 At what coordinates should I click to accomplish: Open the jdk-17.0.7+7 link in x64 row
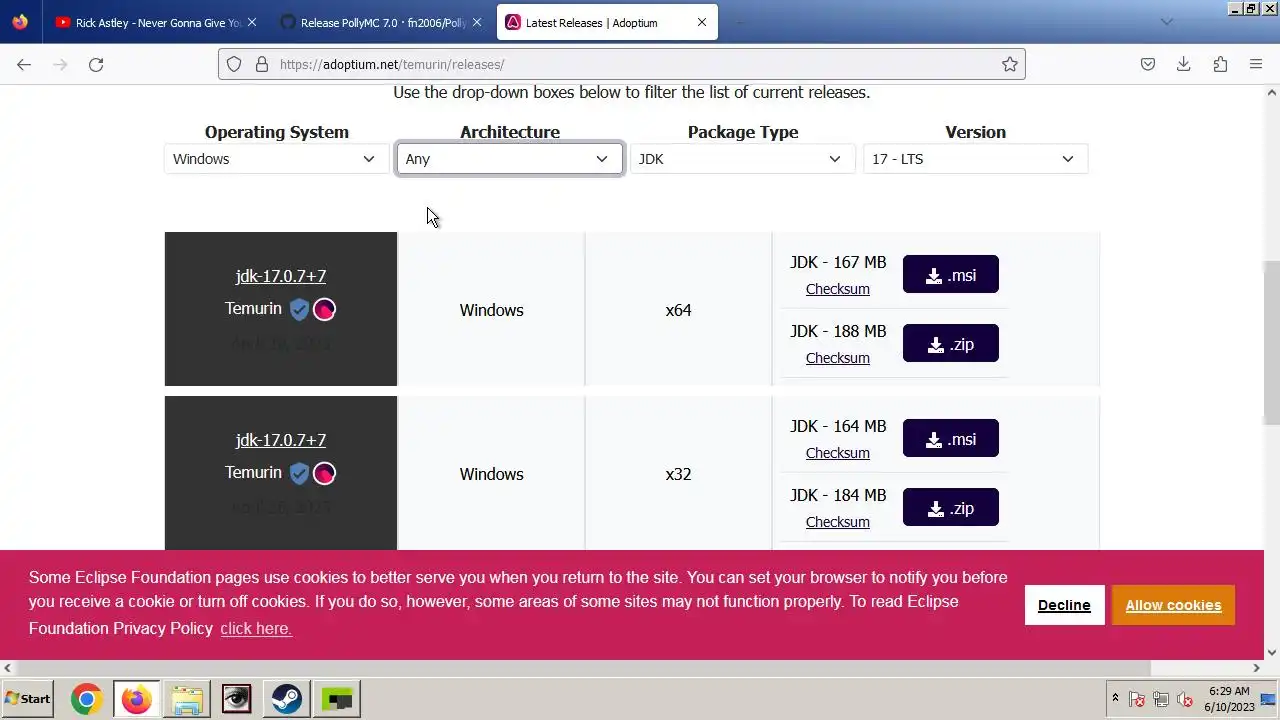(281, 276)
